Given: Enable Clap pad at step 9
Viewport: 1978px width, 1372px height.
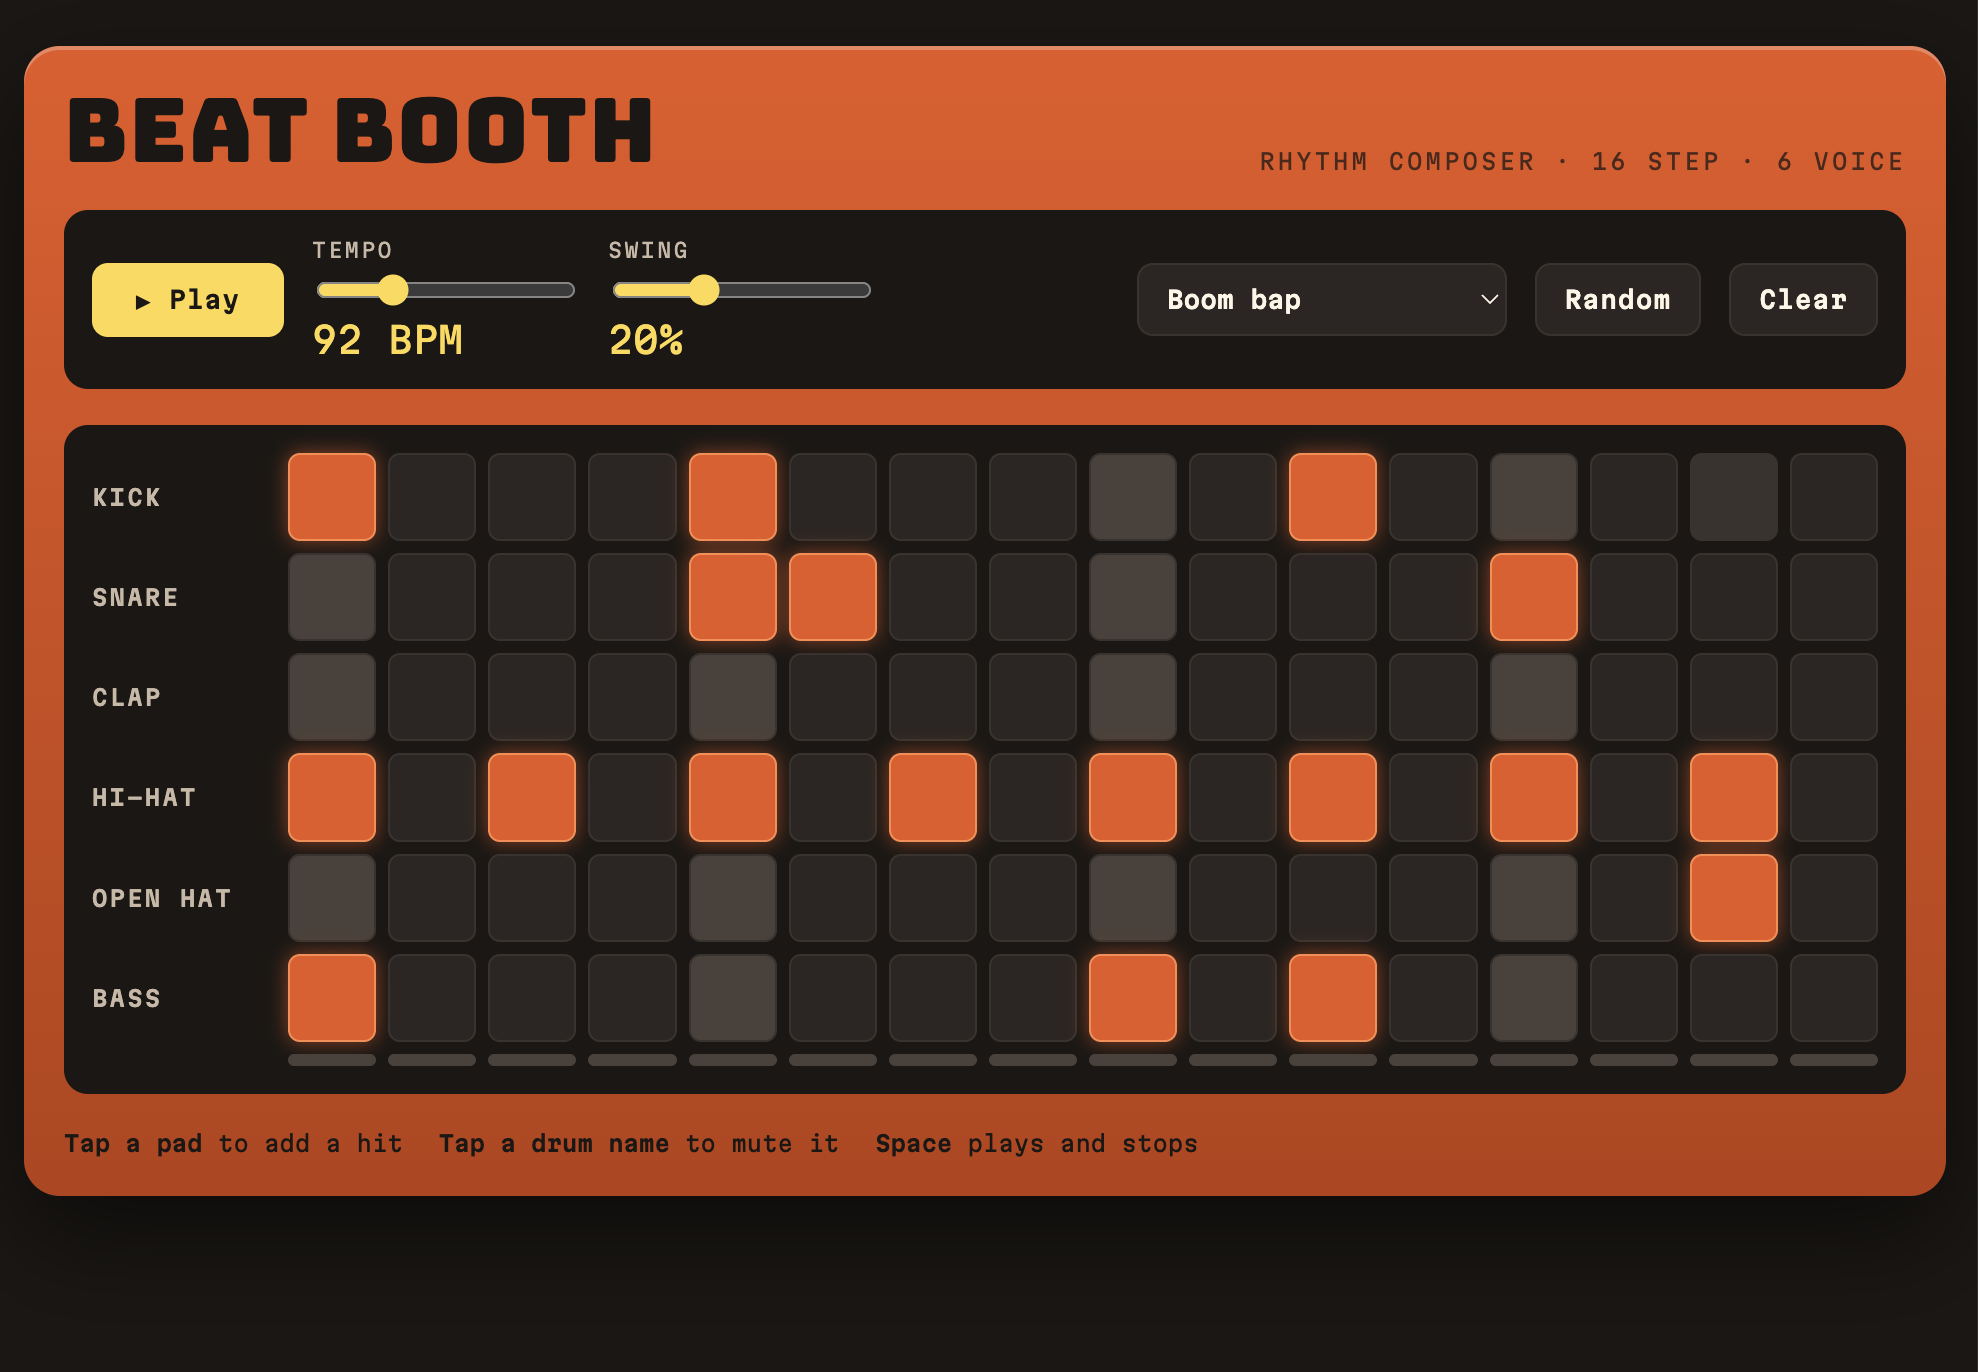Looking at the screenshot, I should pyautogui.click(x=1133, y=697).
